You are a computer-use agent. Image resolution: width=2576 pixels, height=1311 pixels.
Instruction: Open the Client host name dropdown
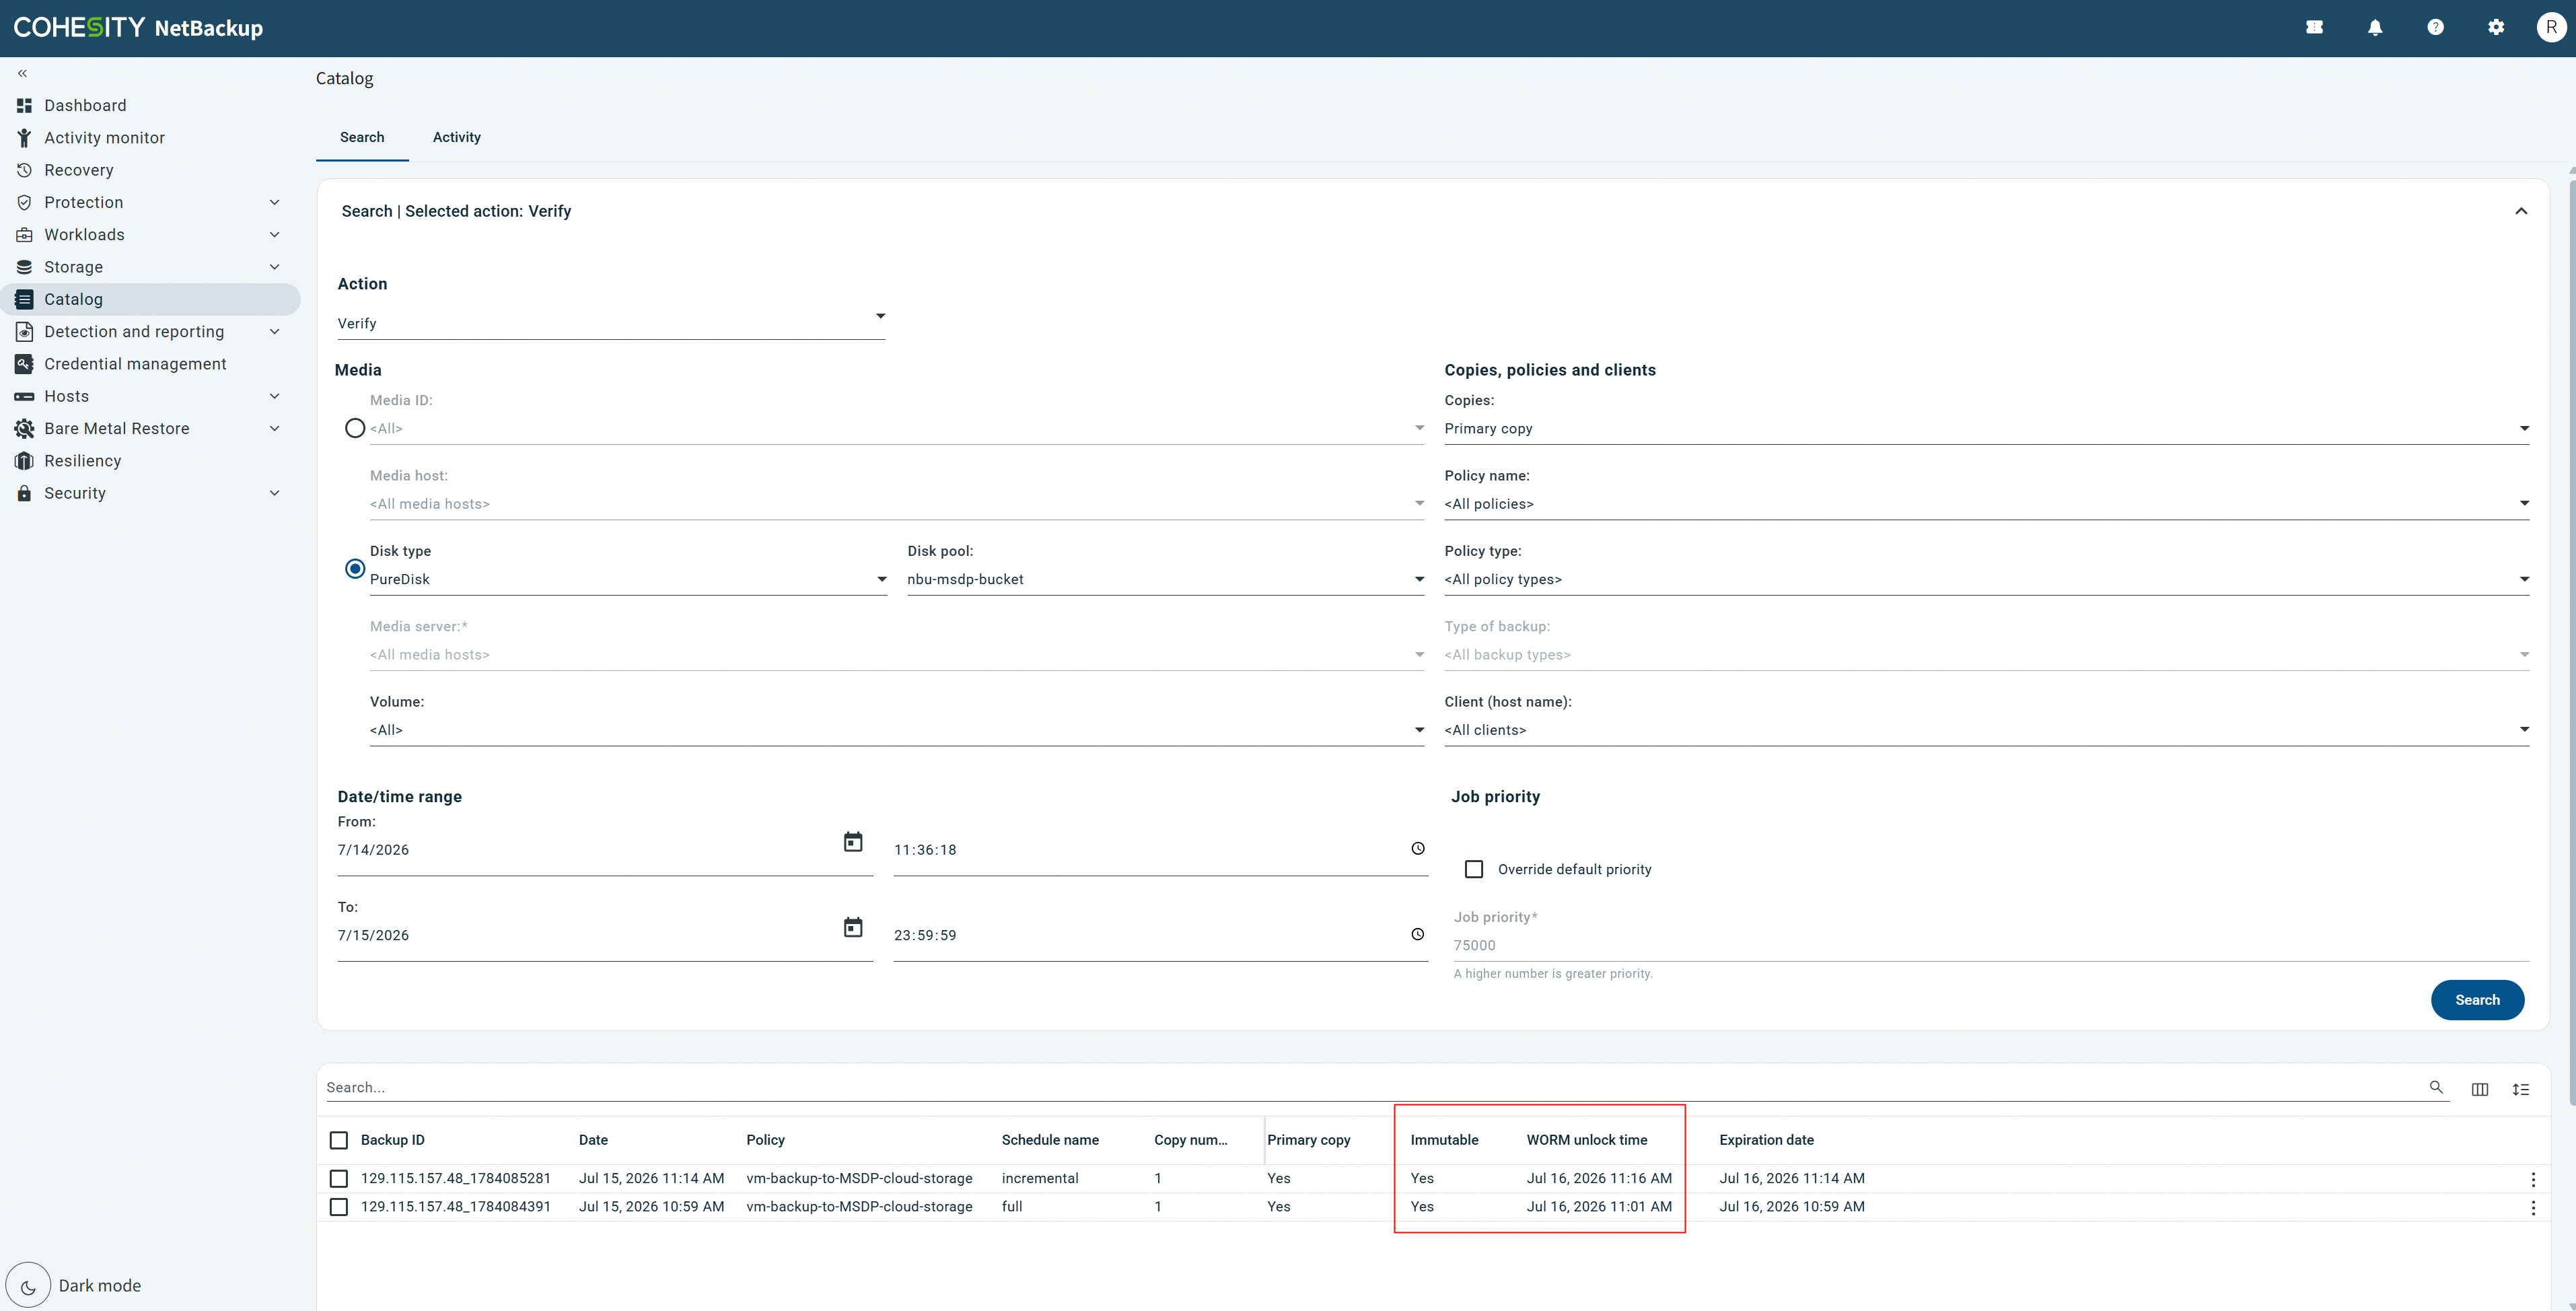coord(1986,730)
